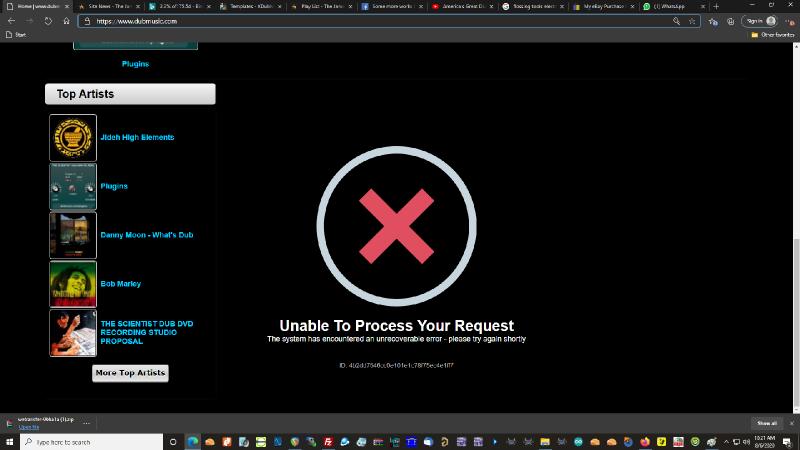Open Microsoft Edge from the taskbar

tap(191, 441)
